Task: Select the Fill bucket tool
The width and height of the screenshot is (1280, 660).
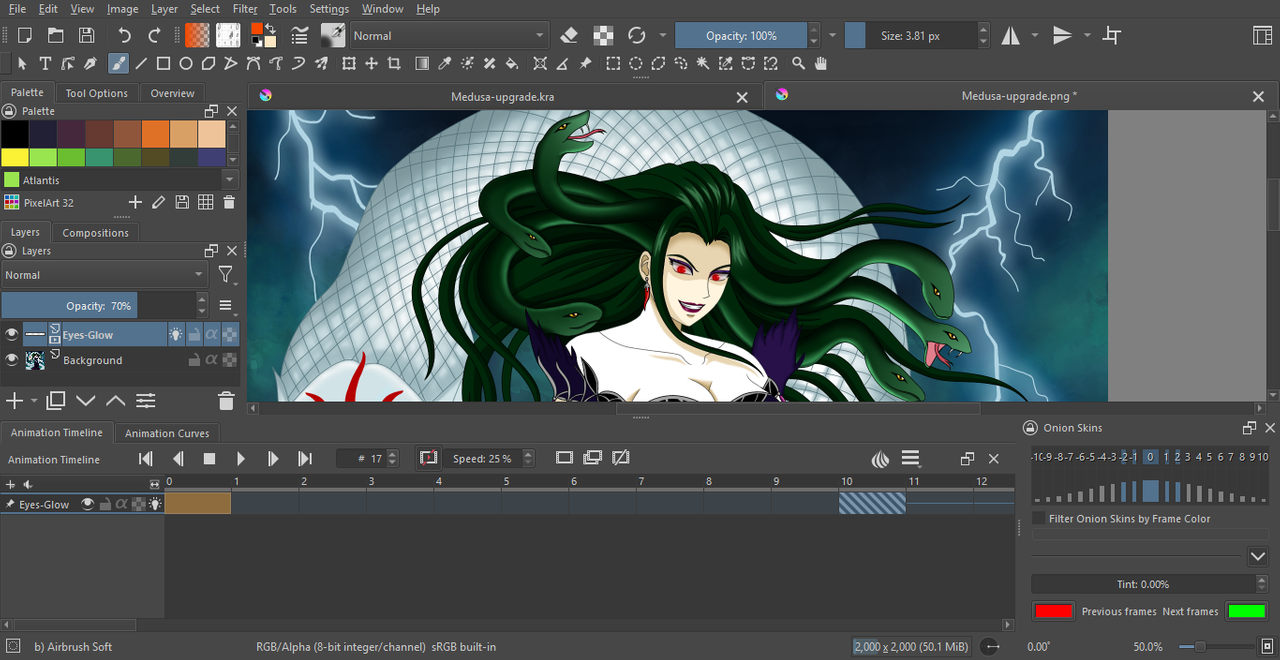Action: tap(512, 63)
